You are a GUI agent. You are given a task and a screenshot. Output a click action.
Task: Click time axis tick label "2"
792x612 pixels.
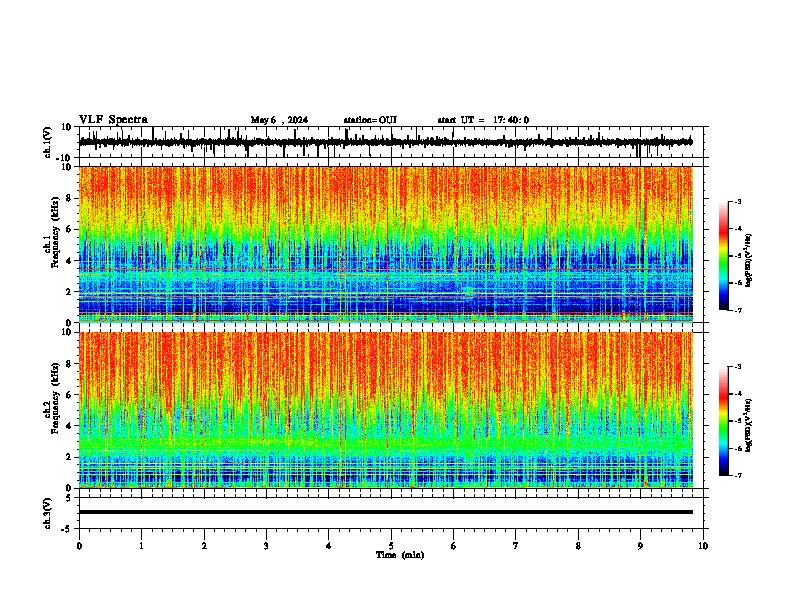204,546
